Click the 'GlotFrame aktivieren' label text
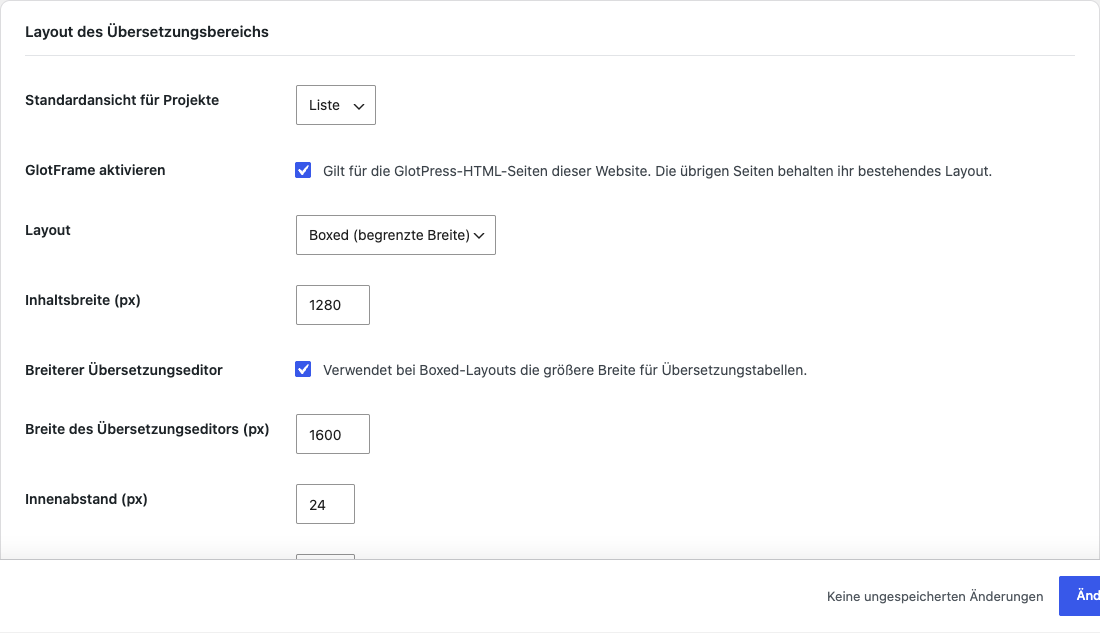 pyautogui.click(x=95, y=171)
